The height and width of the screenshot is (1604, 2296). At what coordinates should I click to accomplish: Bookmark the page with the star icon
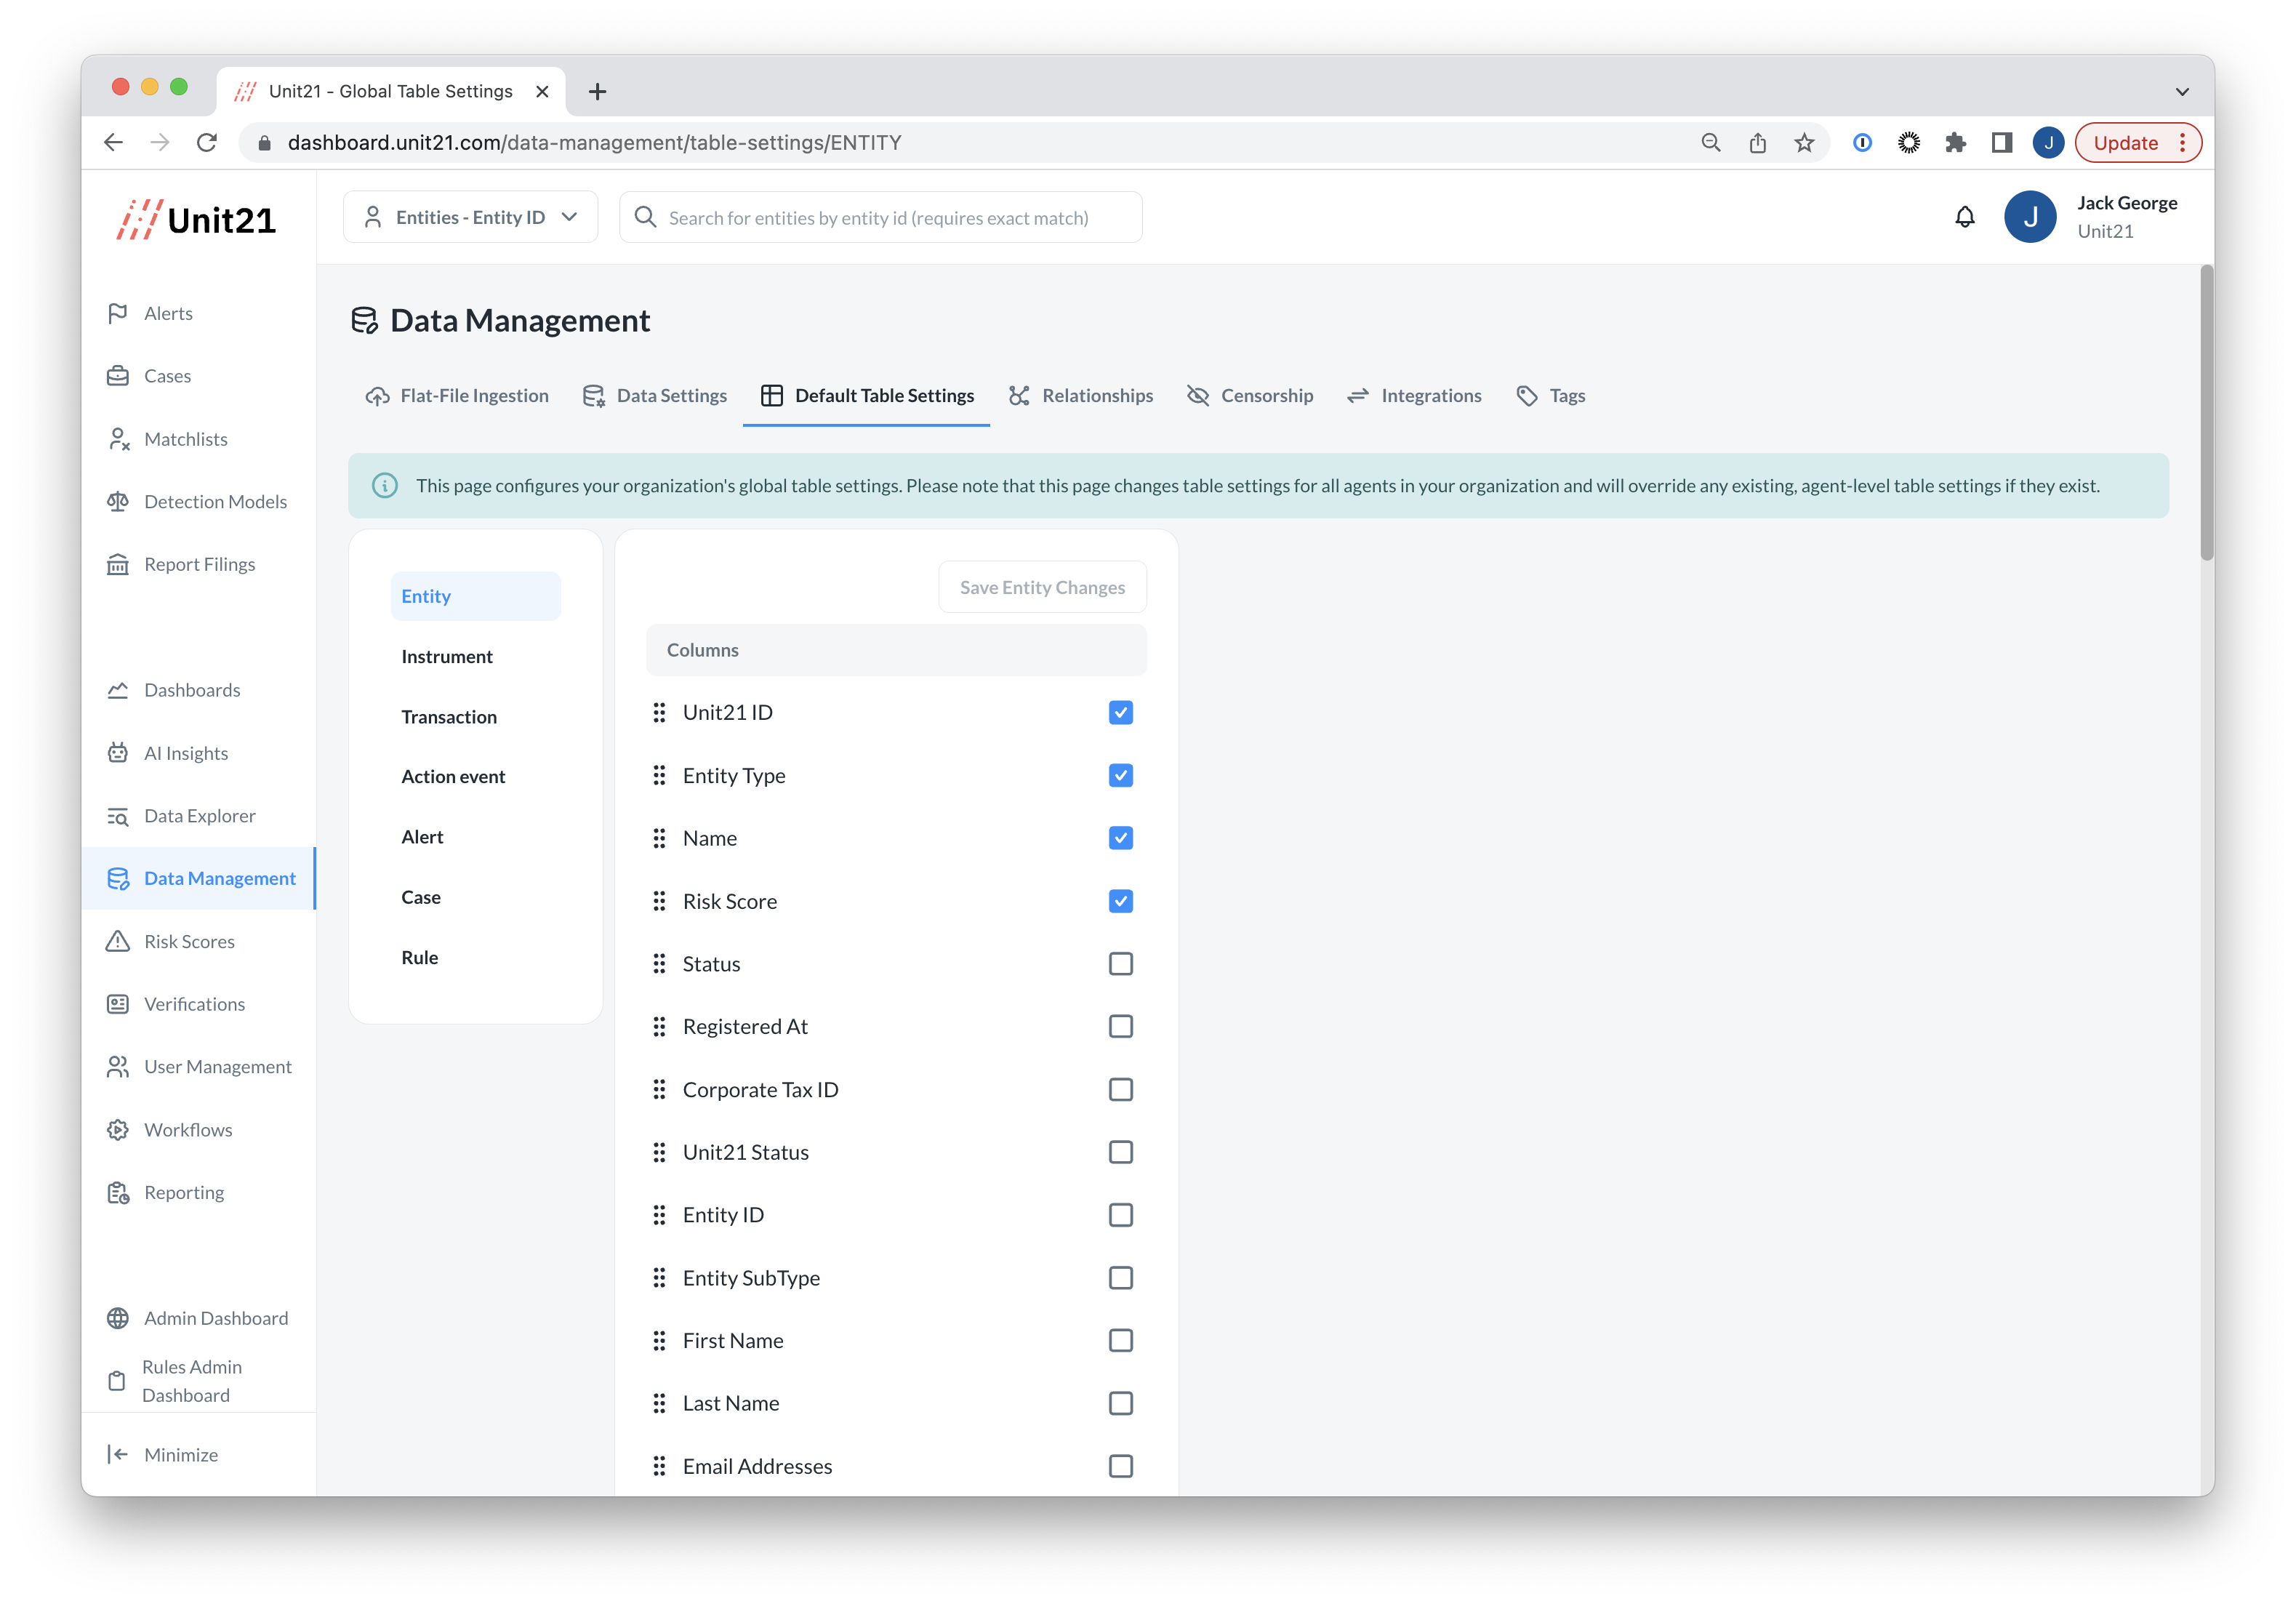click(x=1803, y=143)
